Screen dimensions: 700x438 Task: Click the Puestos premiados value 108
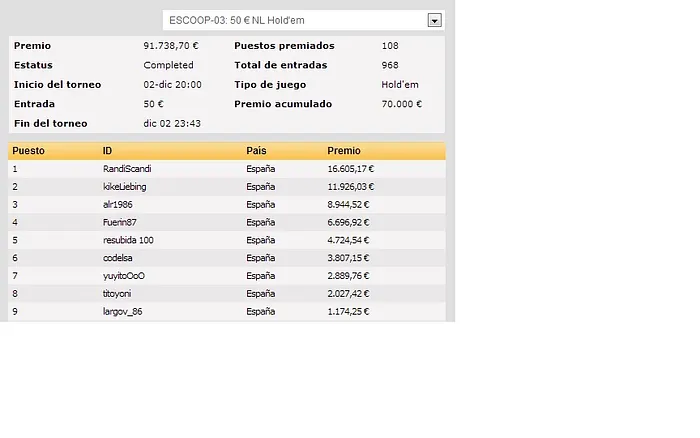tap(390, 46)
